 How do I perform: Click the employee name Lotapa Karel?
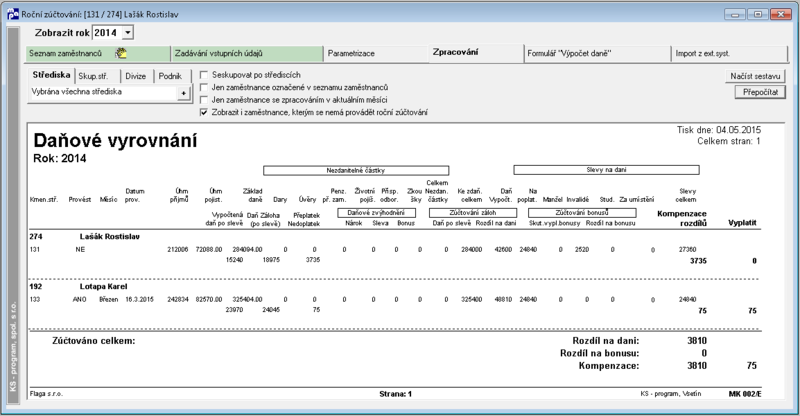coord(104,287)
